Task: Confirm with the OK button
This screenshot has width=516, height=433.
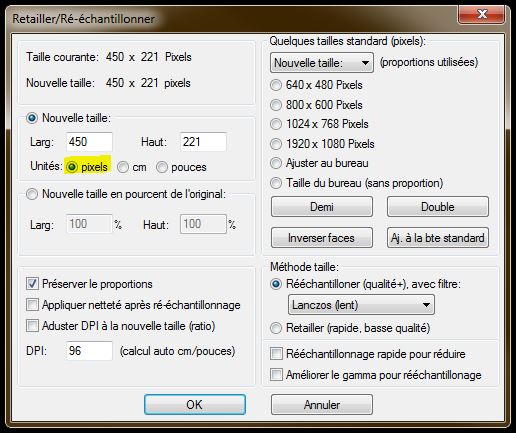Action: tap(195, 405)
